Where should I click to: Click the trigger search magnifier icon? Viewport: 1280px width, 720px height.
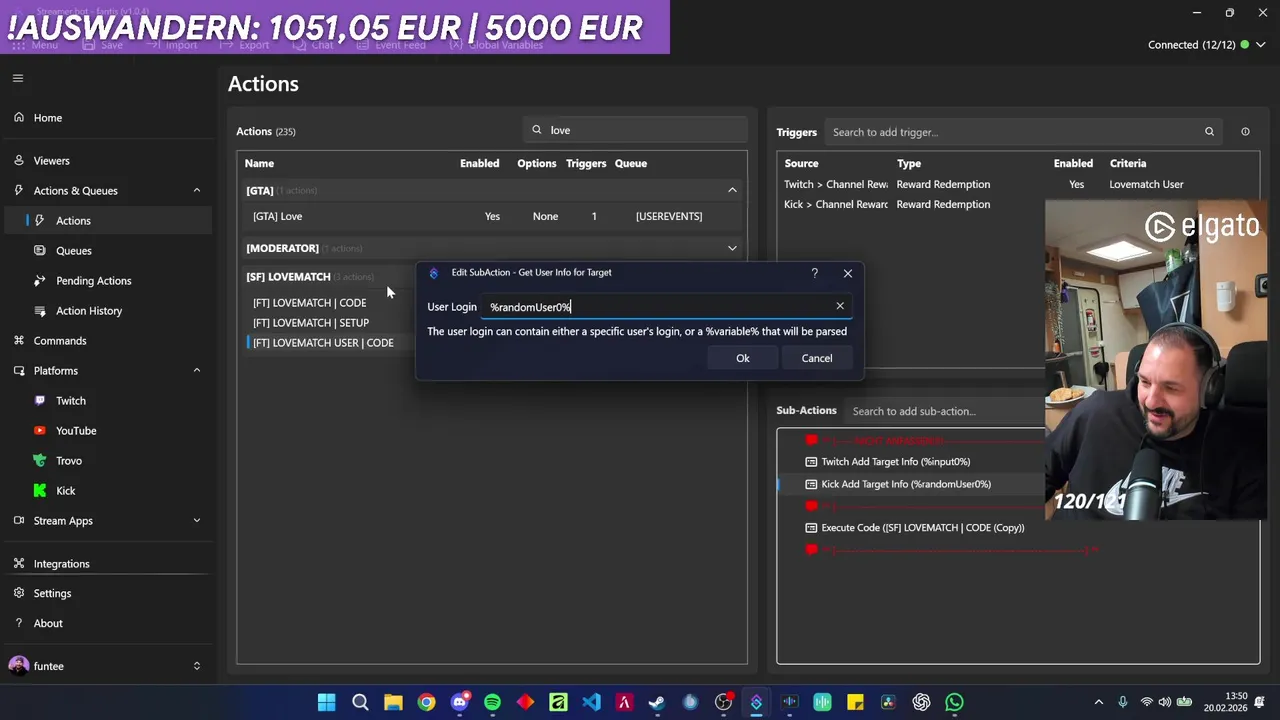(1209, 132)
